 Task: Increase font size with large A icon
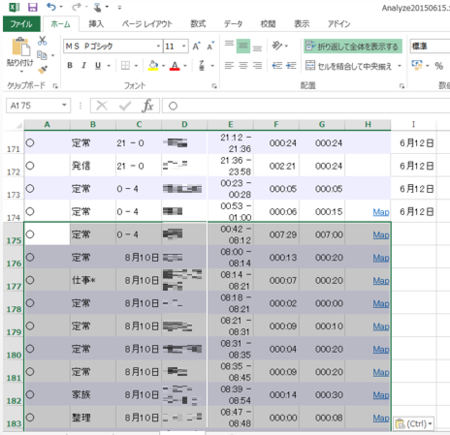tap(197, 46)
